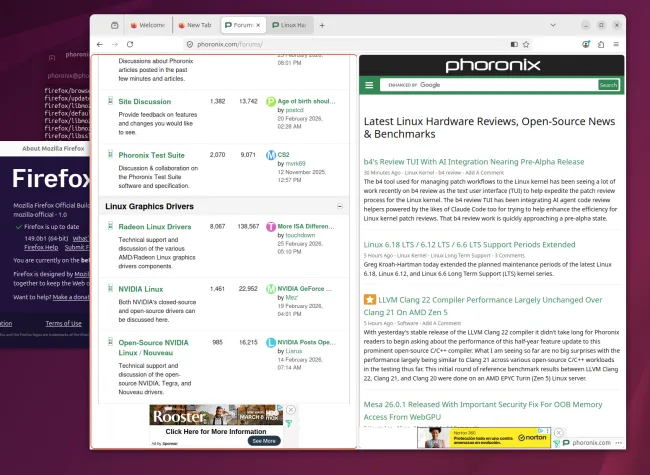650x475 pixels.
Task: Open the Phoronix Test Suite forum
Action: pos(152,155)
